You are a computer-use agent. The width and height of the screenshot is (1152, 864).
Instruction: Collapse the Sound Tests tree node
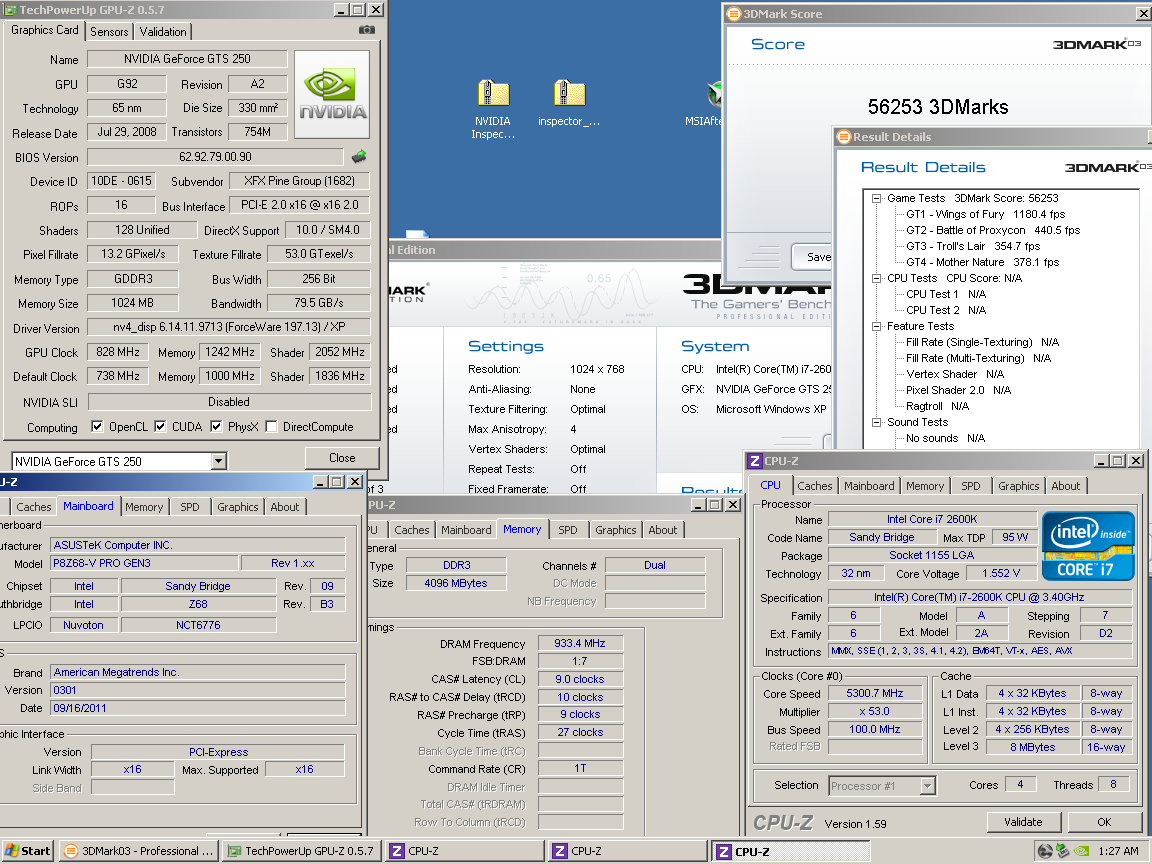pyautogui.click(x=876, y=422)
